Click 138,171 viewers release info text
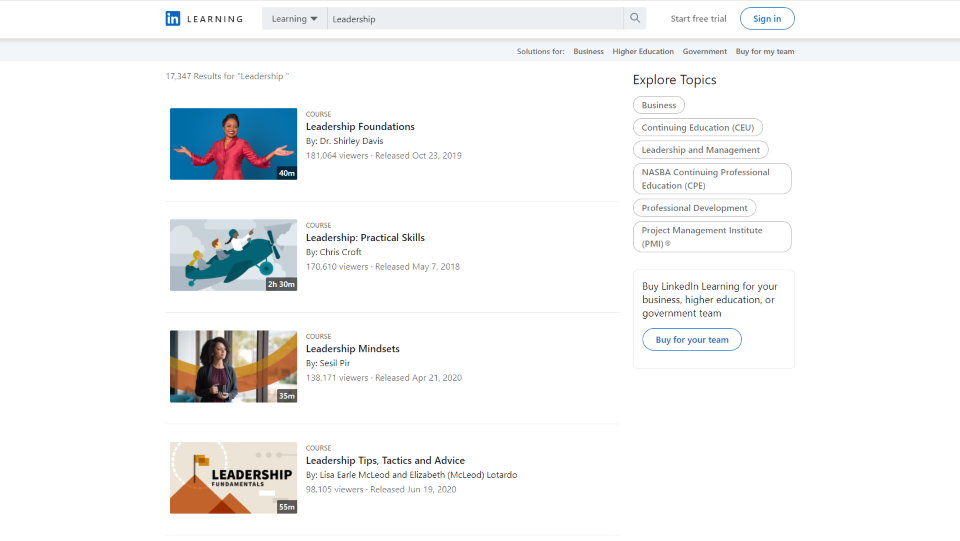This screenshot has width=960, height=541. click(384, 378)
